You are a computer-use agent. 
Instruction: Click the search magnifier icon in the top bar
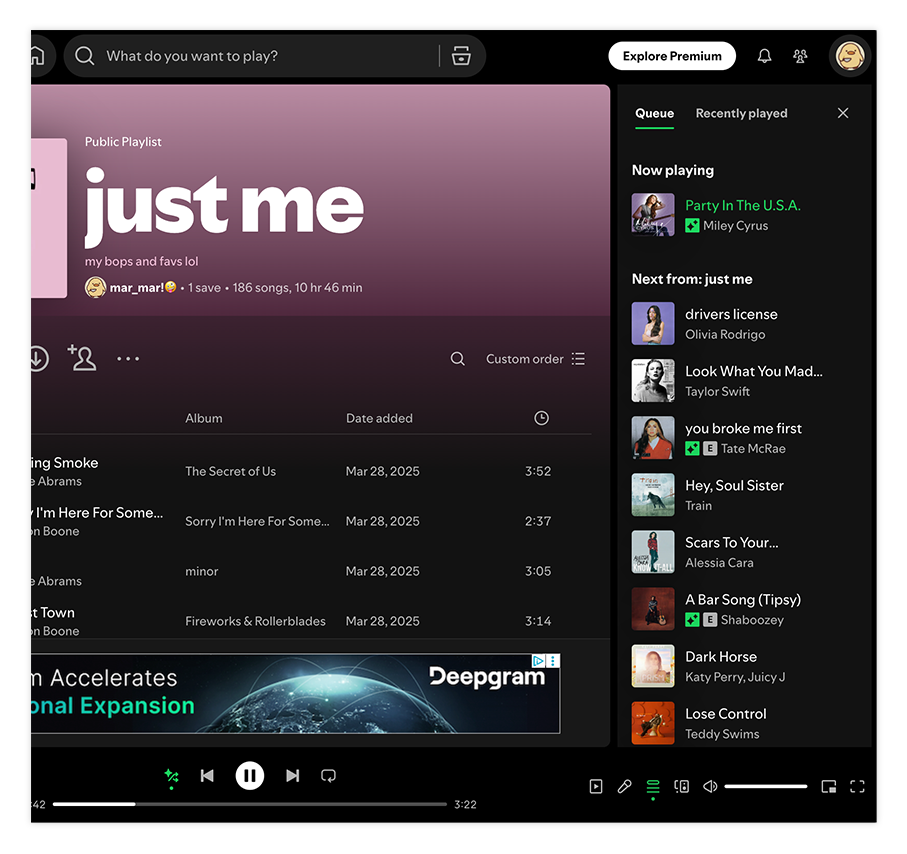pos(84,56)
